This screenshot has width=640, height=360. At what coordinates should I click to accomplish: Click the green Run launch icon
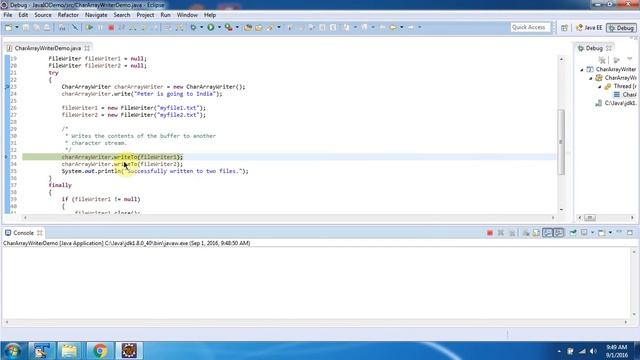(211, 27)
